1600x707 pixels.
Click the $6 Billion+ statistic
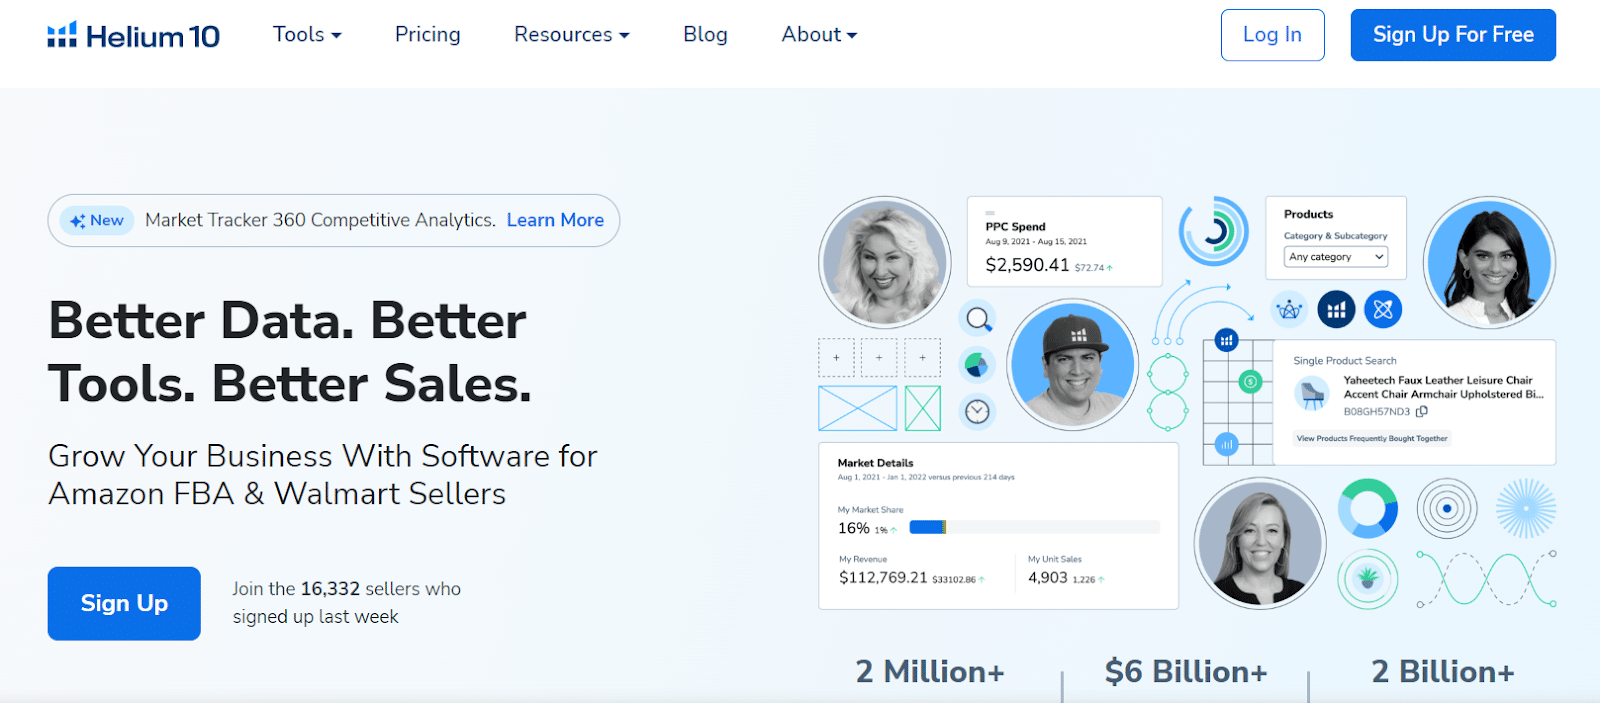[1186, 672]
